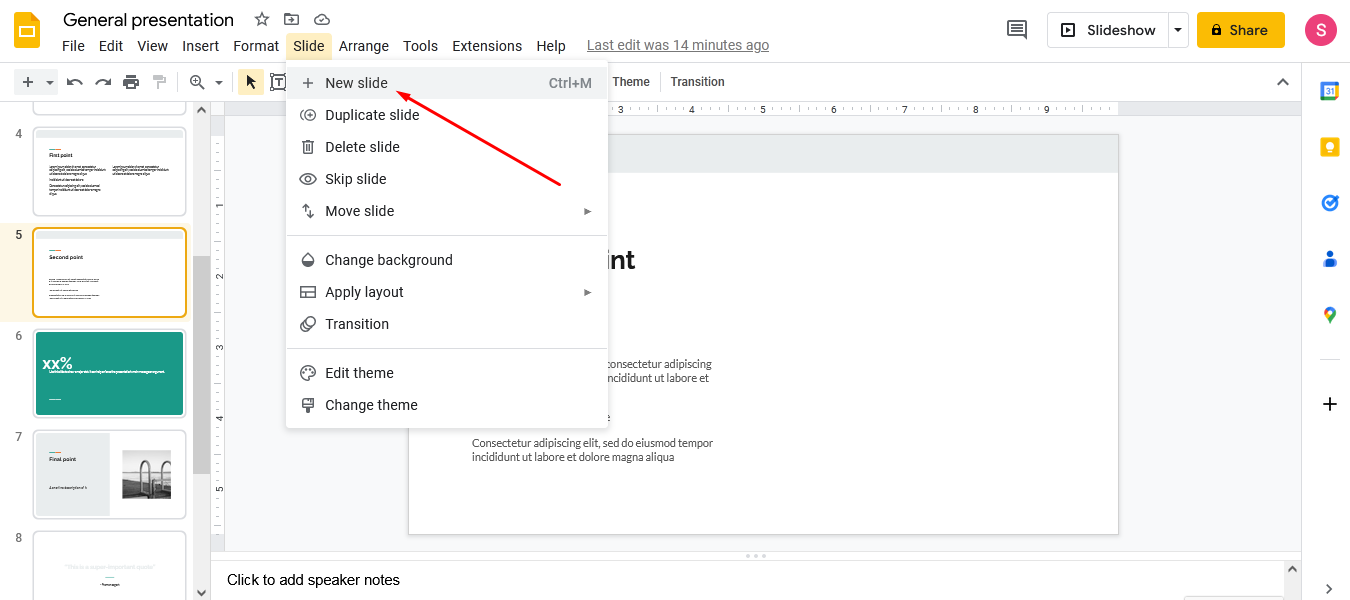Open the Arrange menu
Viewport: 1350px width, 600px height.
click(364, 46)
